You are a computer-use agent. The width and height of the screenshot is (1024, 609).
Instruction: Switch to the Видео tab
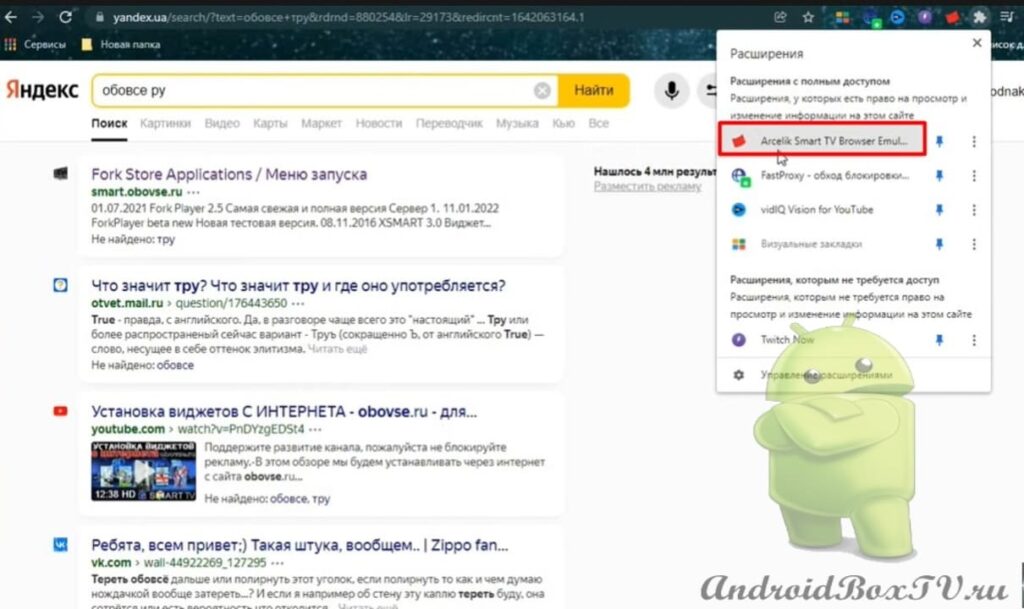pos(222,123)
